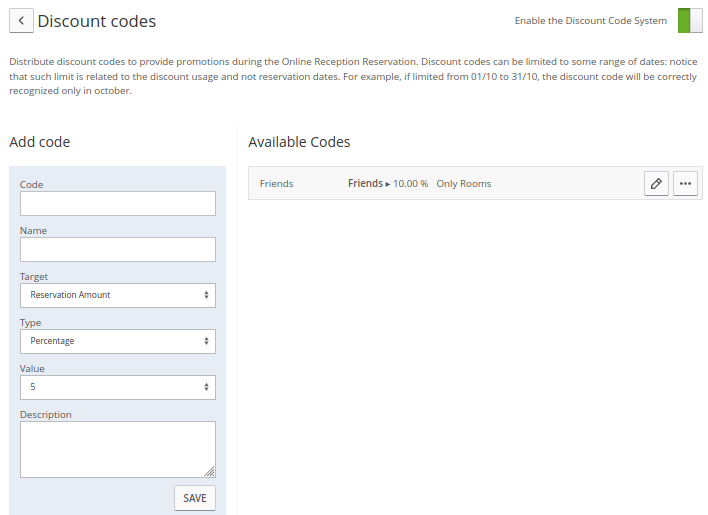Open the Target dropdown
This screenshot has width=708, height=515.
118,295
